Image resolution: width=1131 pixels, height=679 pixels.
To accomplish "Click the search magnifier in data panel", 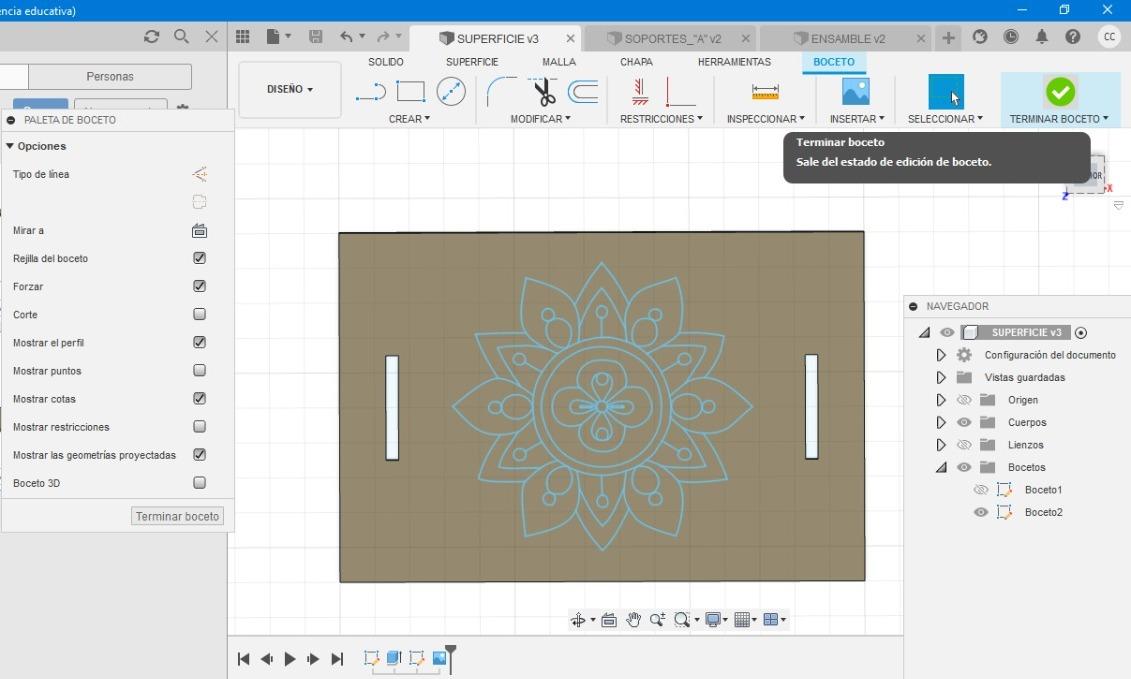I will pos(181,36).
